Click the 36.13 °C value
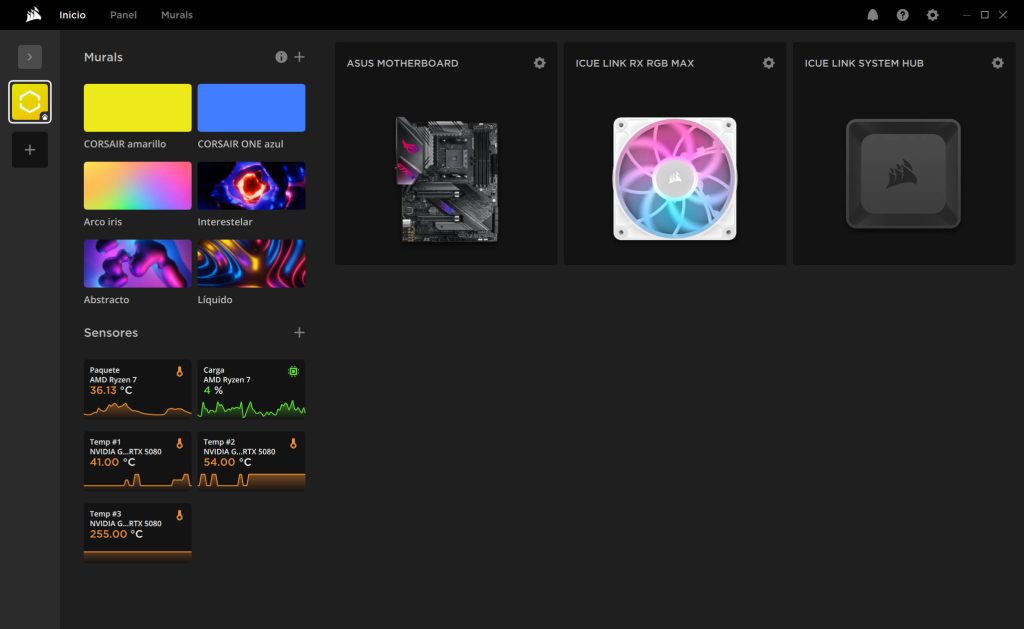 [x=111, y=390]
